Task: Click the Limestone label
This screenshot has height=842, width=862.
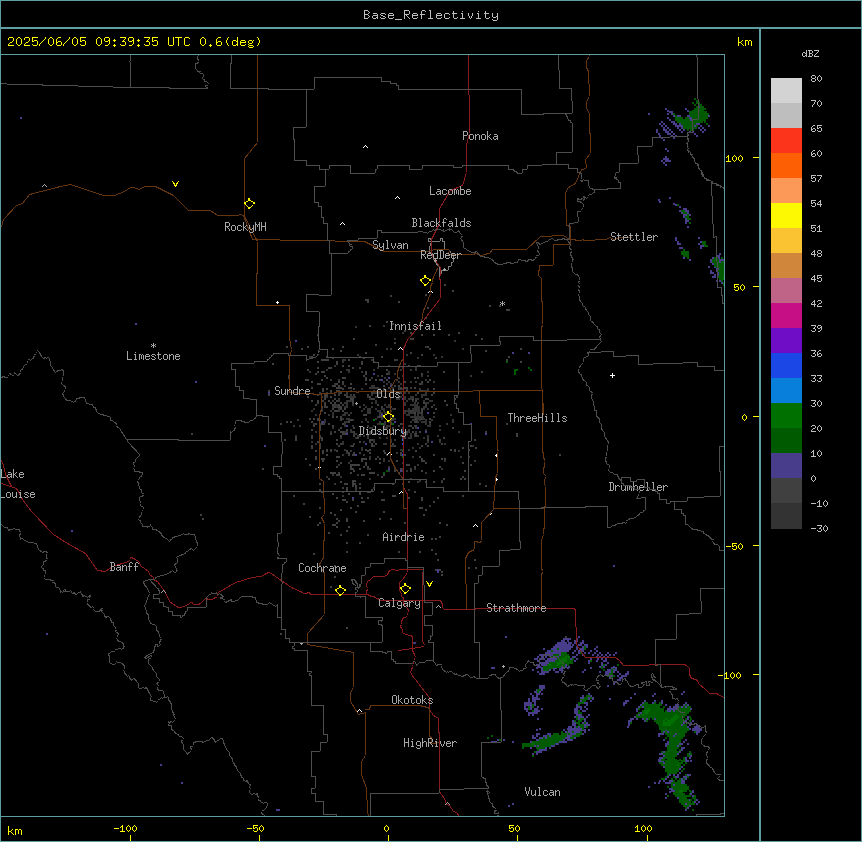Action: pyautogui.click(x=153, y=356)
